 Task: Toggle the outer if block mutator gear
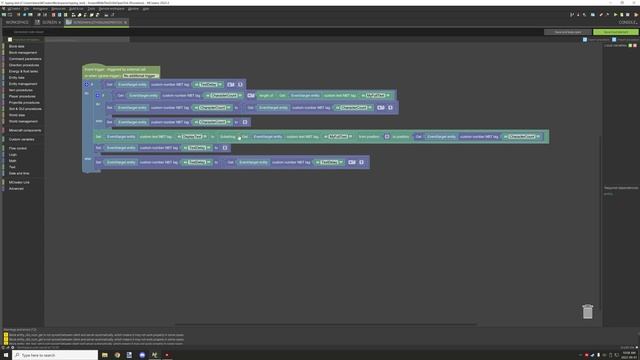[x=87, y=84]
